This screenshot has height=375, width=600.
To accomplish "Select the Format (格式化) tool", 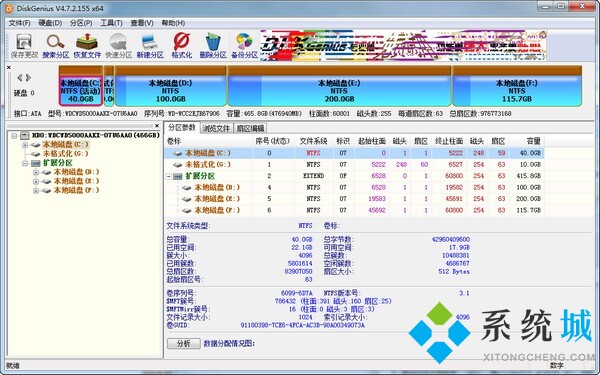I will 181,46.
